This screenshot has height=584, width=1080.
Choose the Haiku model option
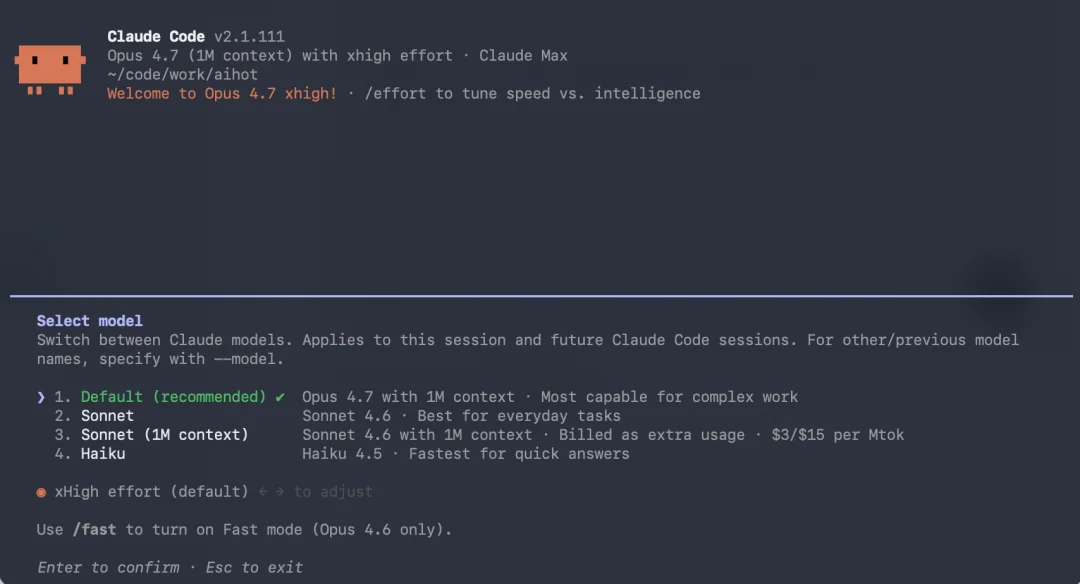103,454
